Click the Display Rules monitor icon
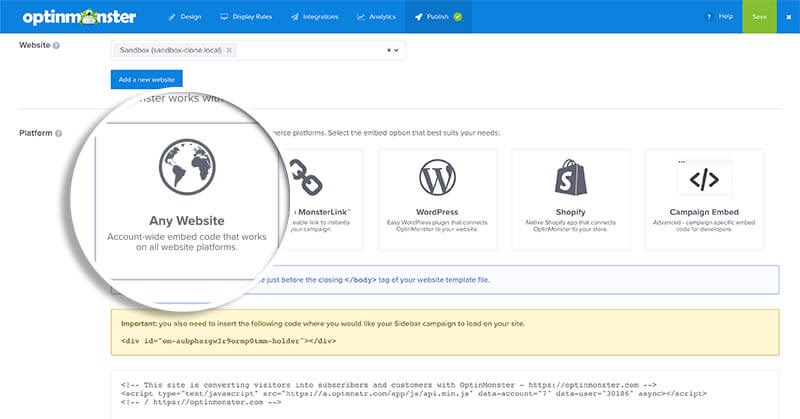The height and width of the screenshot is (419, 800). pyautogui.click(x=224, y=17)
